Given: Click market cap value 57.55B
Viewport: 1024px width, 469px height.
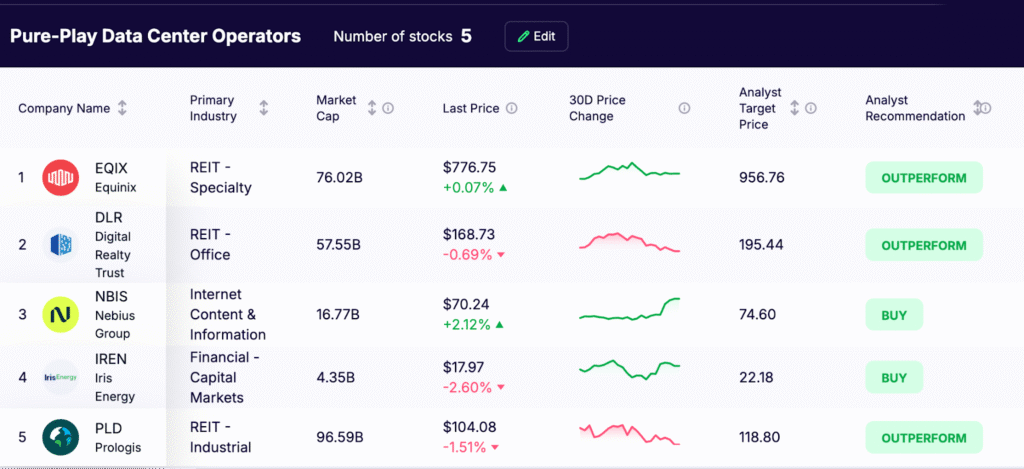Looking at the screenshot, I should [x=339, y=245].
